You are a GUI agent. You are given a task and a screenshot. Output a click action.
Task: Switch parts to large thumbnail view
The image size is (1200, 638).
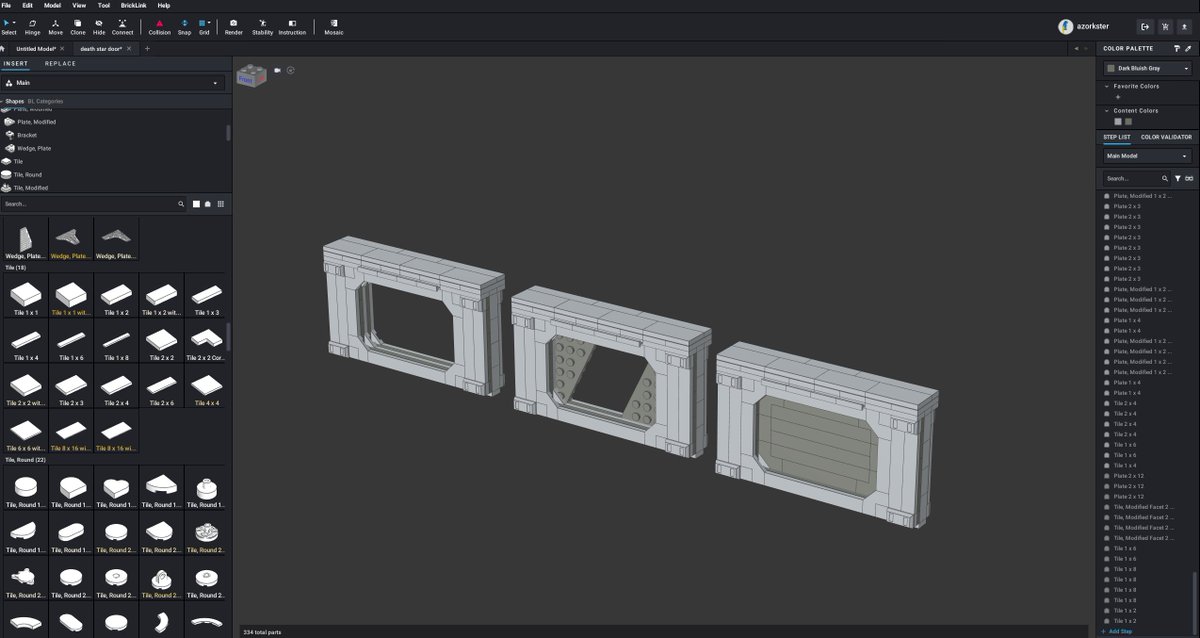195,204
